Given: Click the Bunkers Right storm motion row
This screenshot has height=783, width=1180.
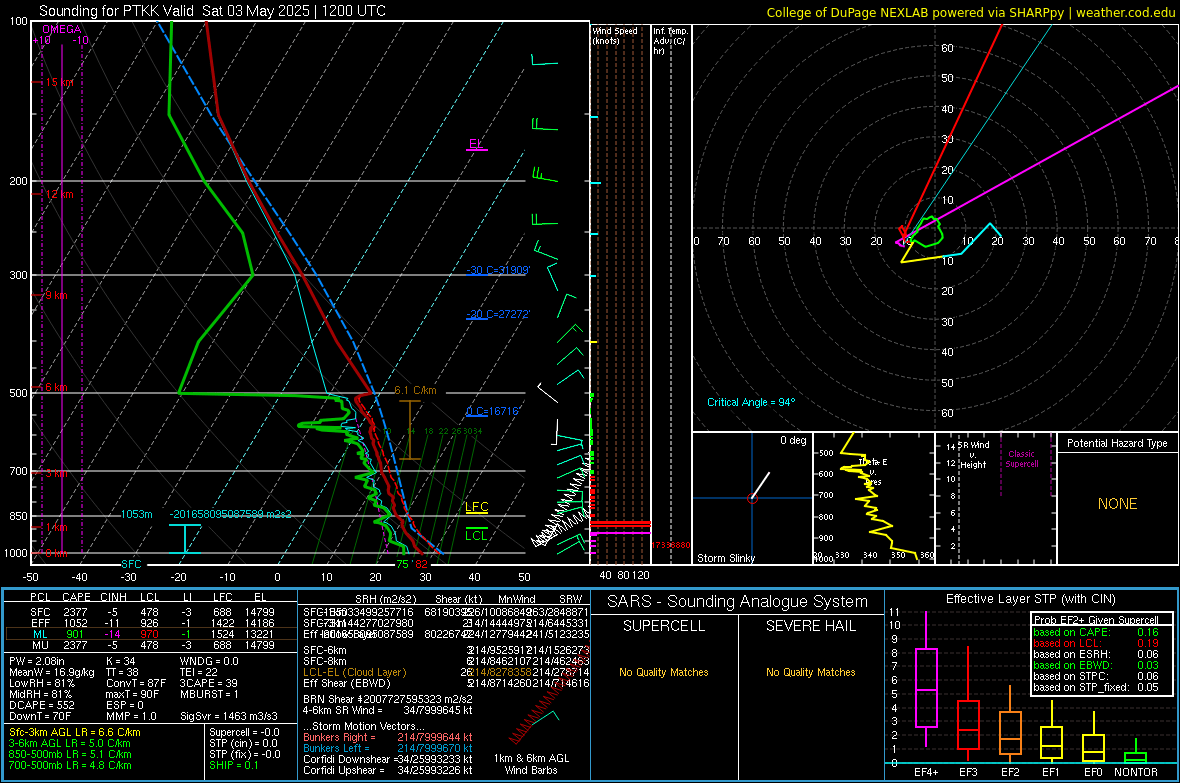Looking at the screenshot, I should coord(388,737).
